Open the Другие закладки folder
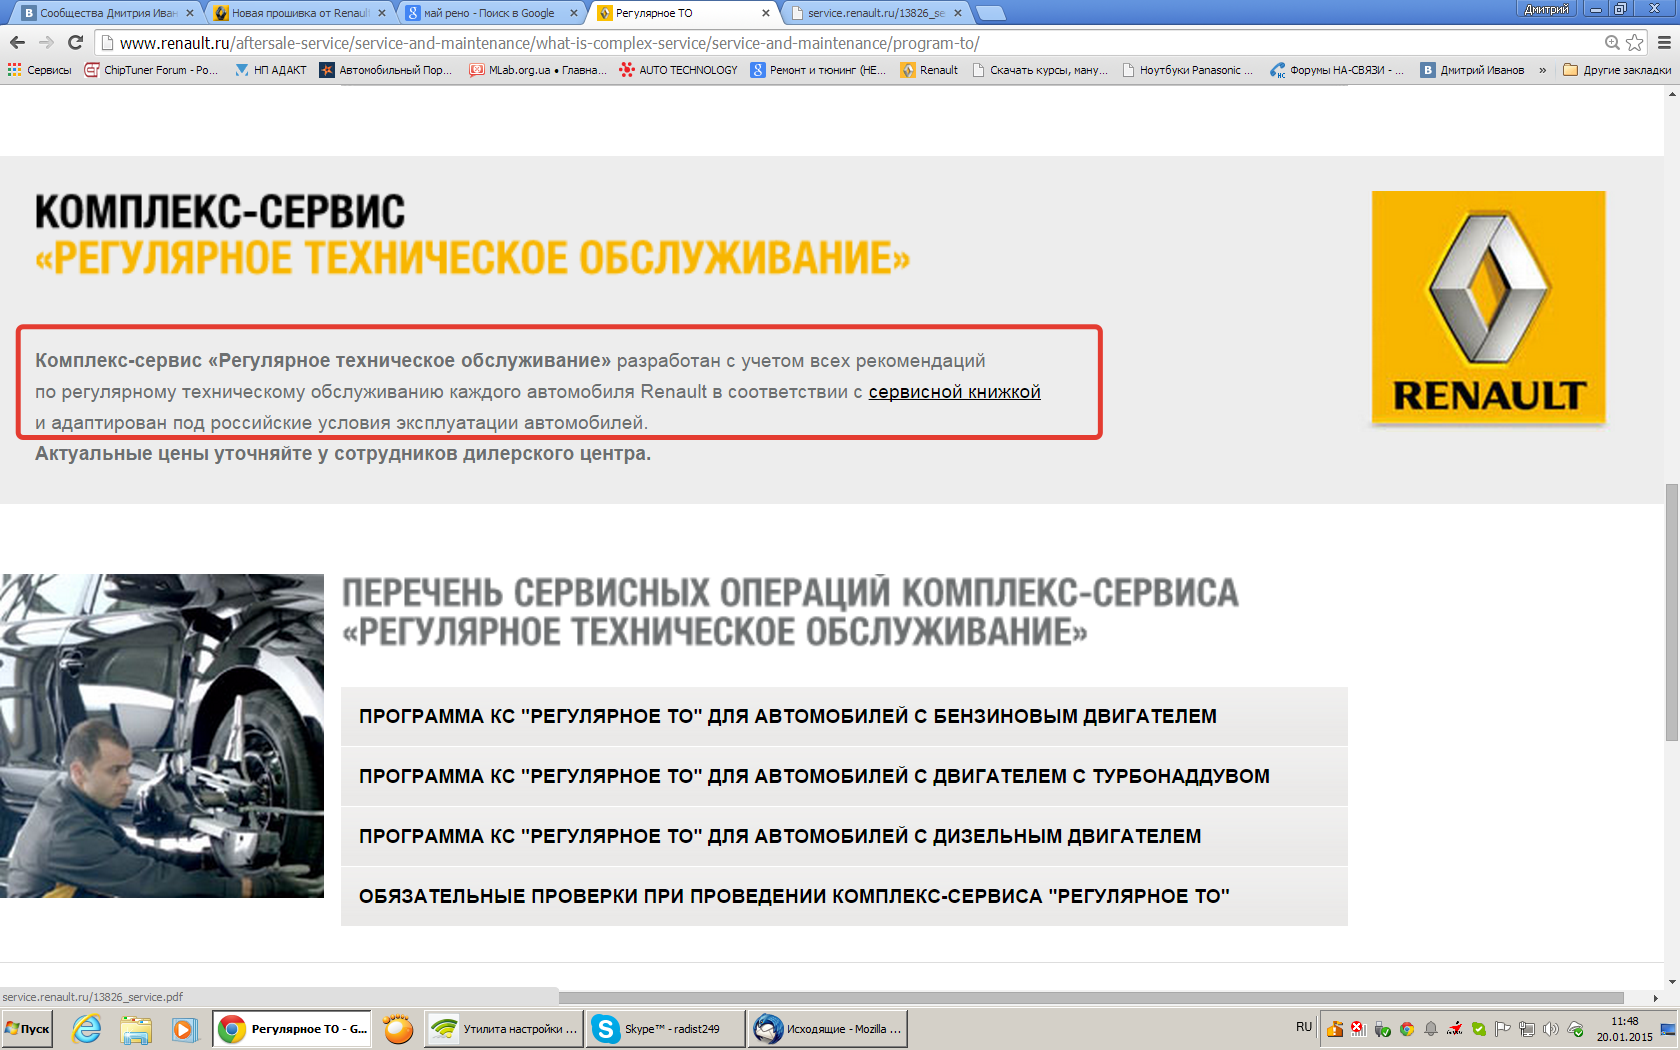The width and height of the screenshot is (1680, 1050). (x=1617, y=70)
